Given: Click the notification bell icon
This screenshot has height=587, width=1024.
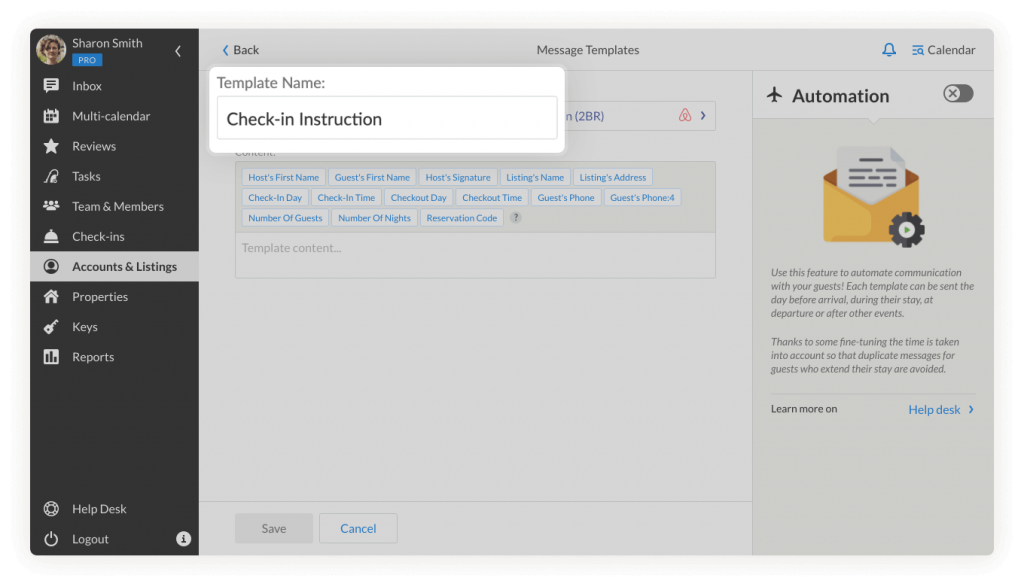Looking at the screenshot, I should (890, 49).
